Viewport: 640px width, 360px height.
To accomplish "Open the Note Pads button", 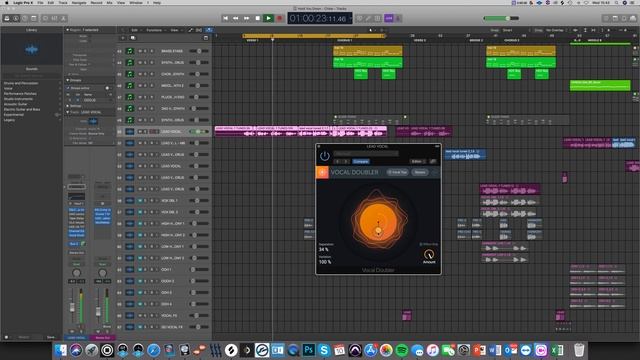I will [x=615, y=18].
